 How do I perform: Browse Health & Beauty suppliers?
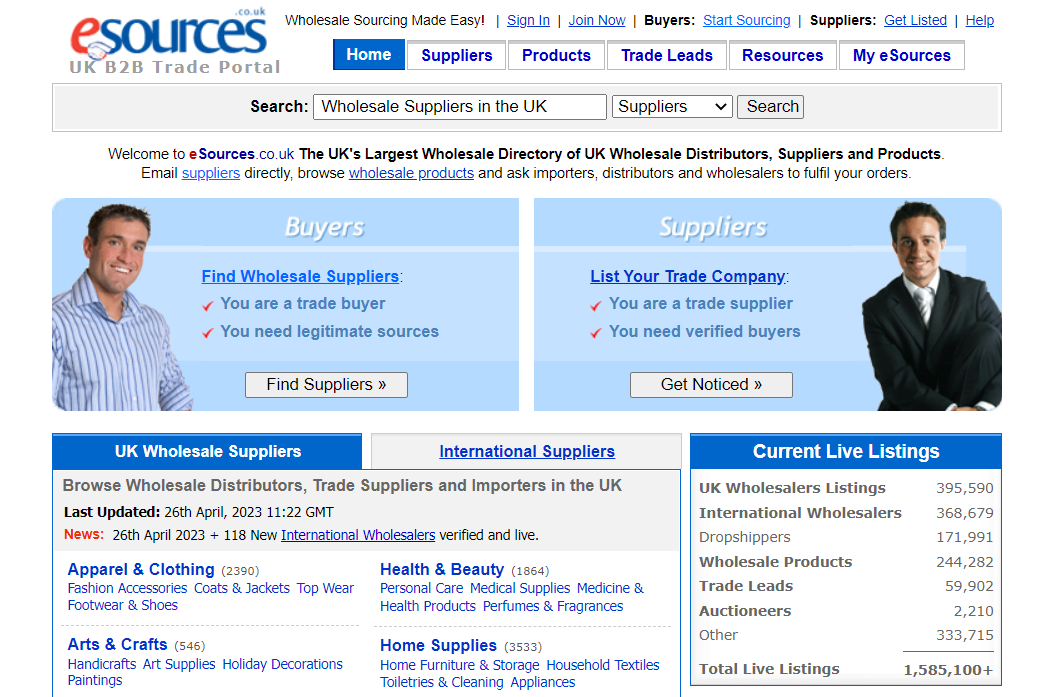click(442, 569)
